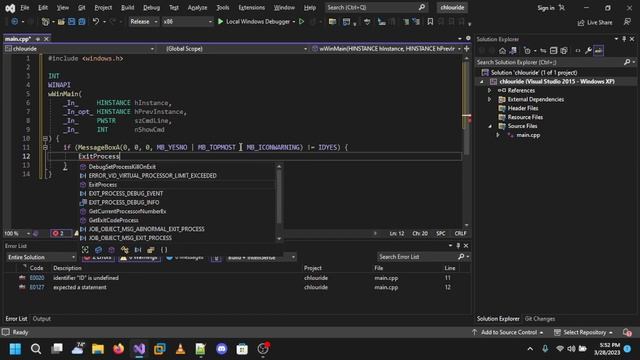Click the bookmark icon in the toolbar
The width and height of the screenshot is (640, 360).
(x=430, y=22)
